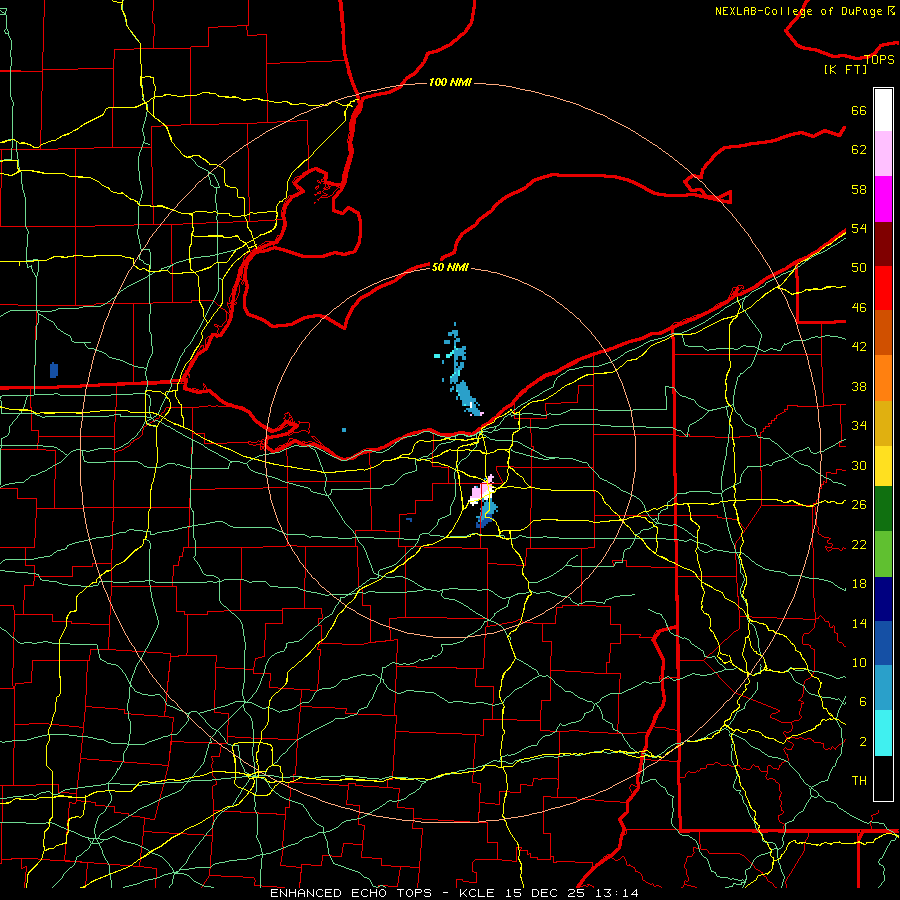Click the orange swatch between 42 and 38
900x900 pixels.
883,378
